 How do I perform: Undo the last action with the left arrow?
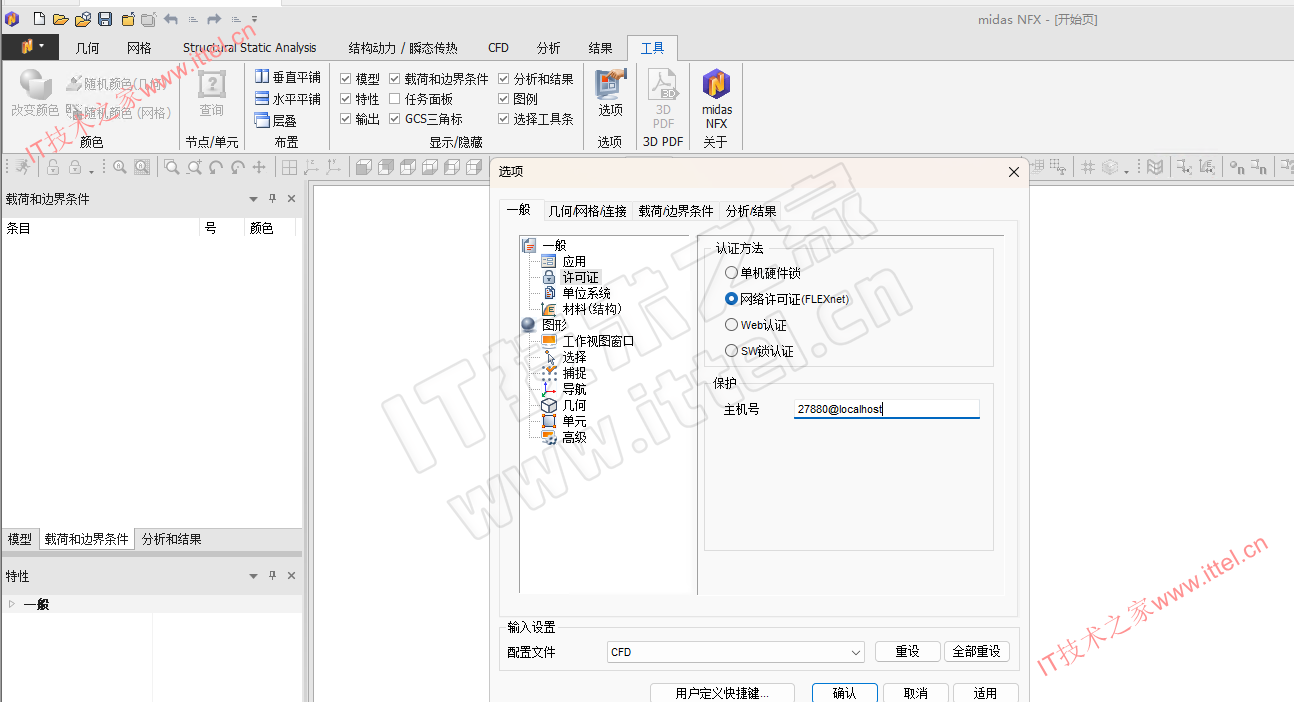coord(171,19)
